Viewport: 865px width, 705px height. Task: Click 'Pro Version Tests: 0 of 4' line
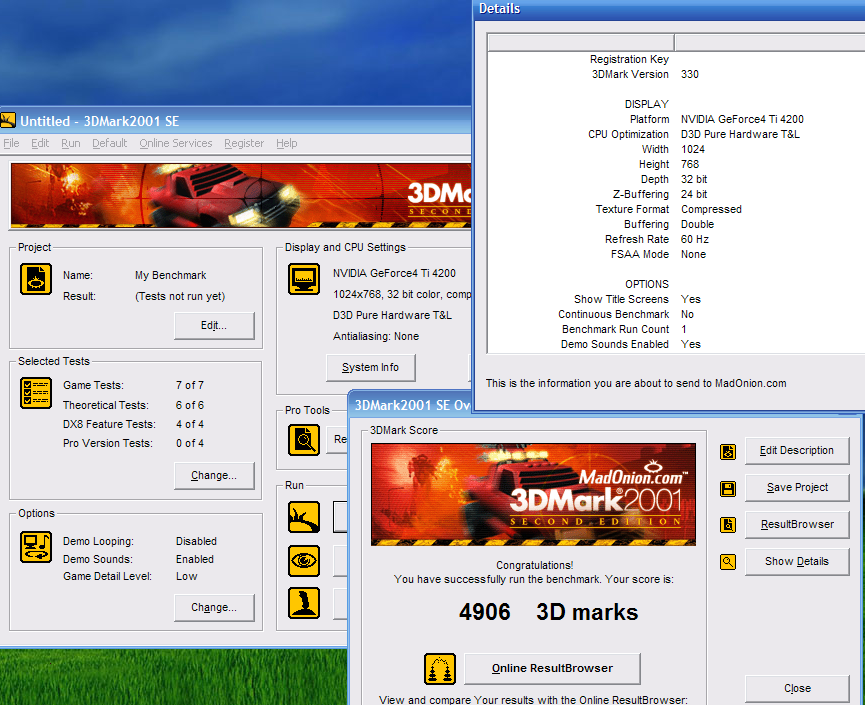click(x=134, y=443)
